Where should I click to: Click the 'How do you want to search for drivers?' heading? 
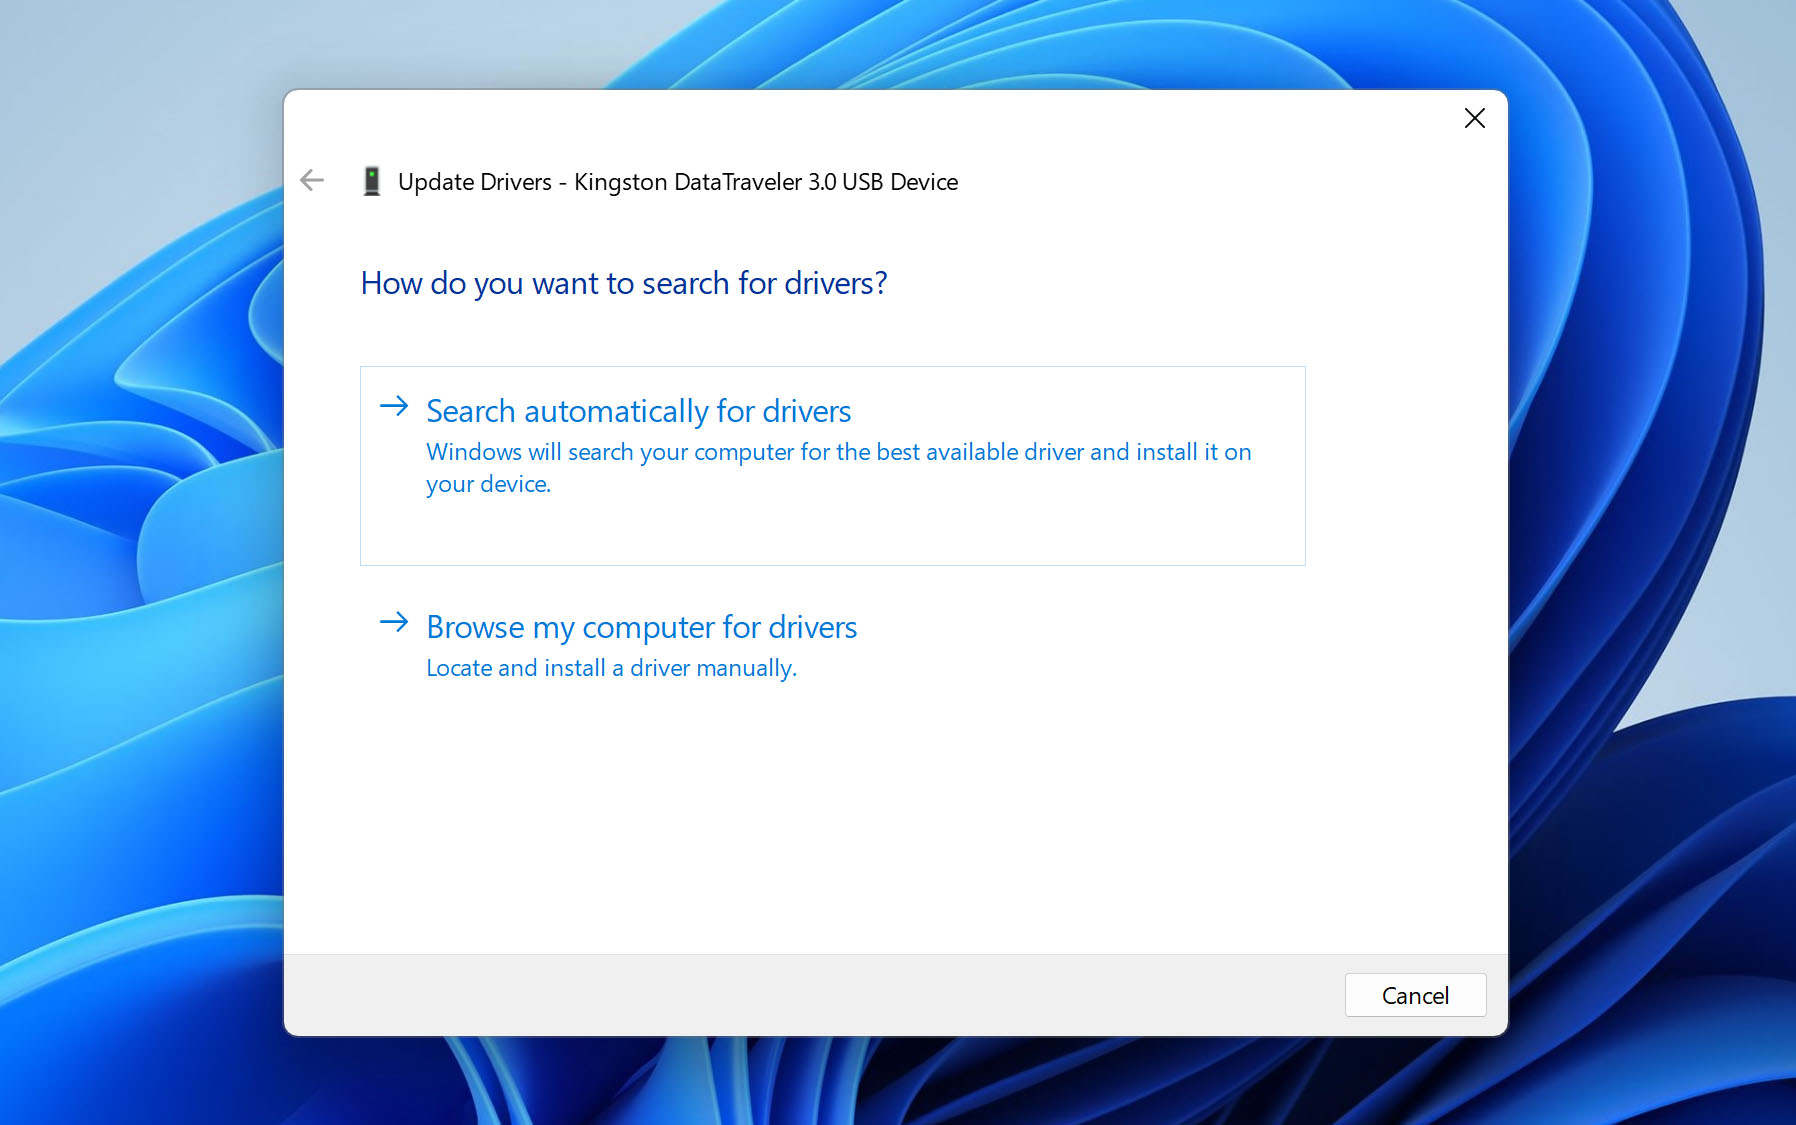(x=624, y=283)
